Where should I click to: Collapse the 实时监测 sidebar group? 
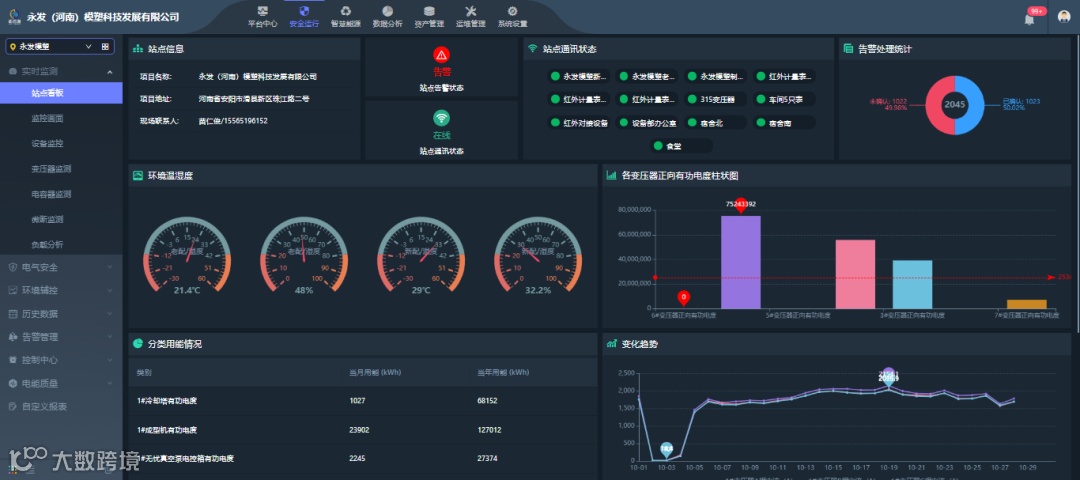[x=61, y=71]
